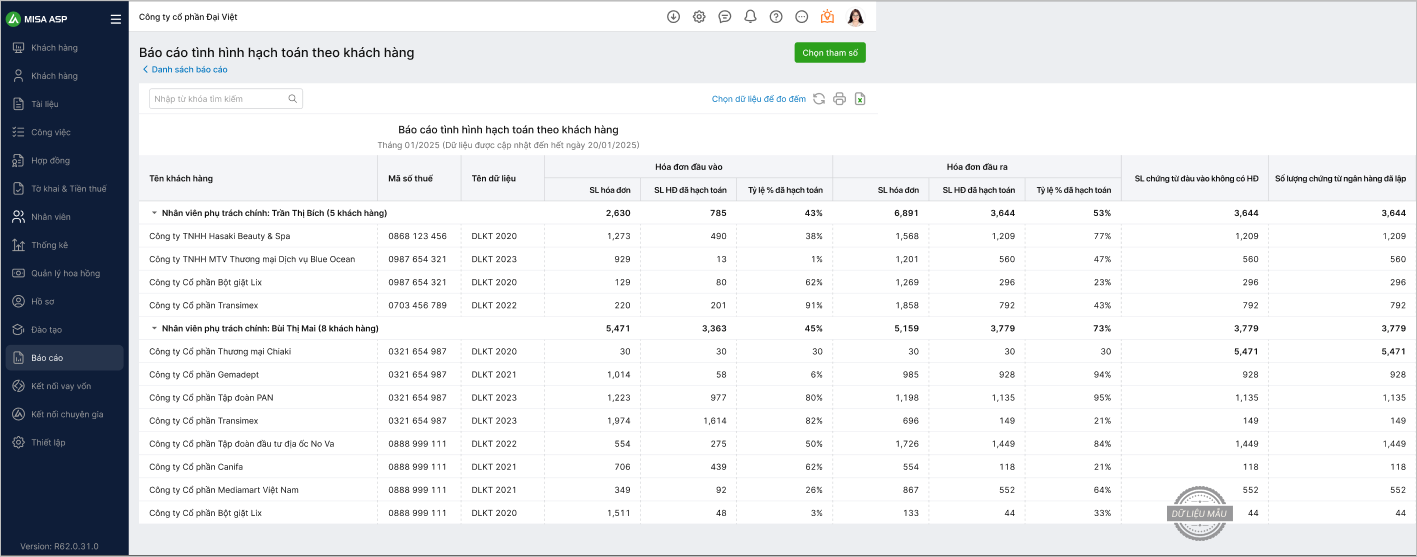This screenshot has width=1417, height=557.
Task: Open Nhân viên in the sidebar
Action: point(65,217)
